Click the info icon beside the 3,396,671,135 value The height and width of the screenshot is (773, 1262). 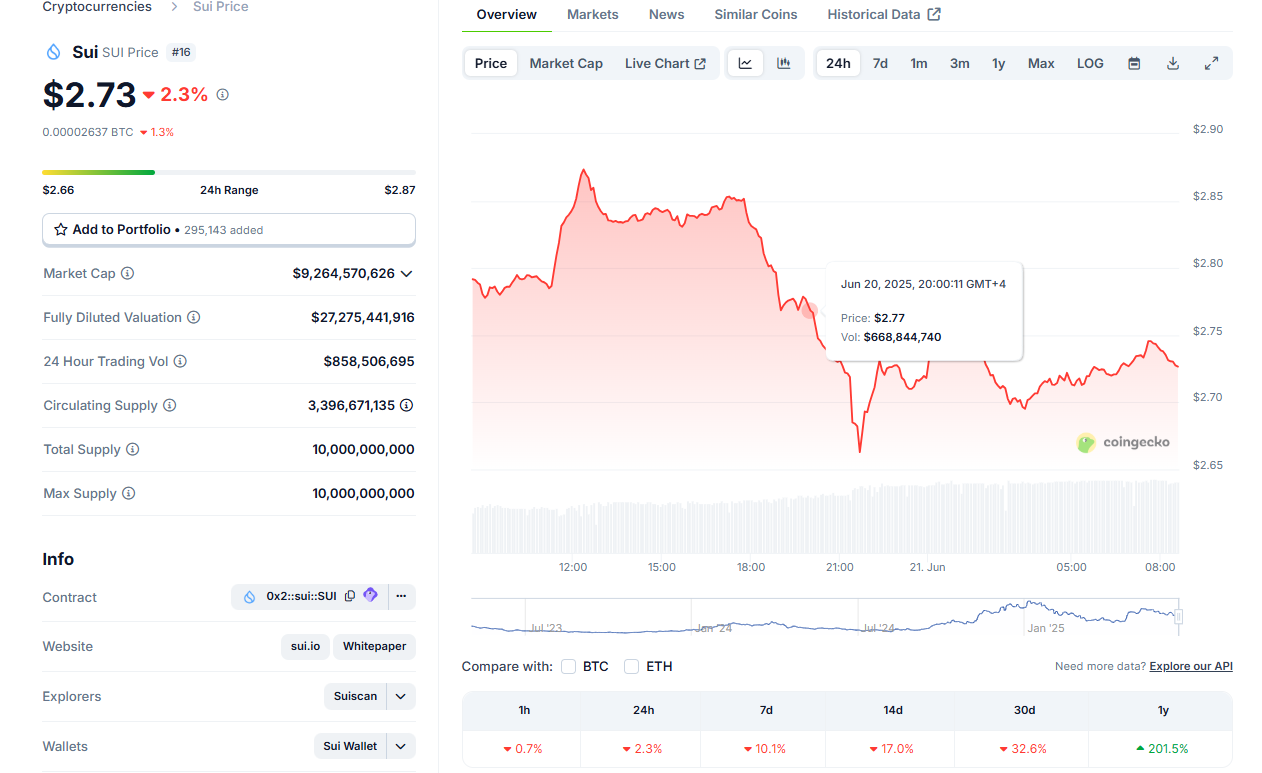point(406,405)
